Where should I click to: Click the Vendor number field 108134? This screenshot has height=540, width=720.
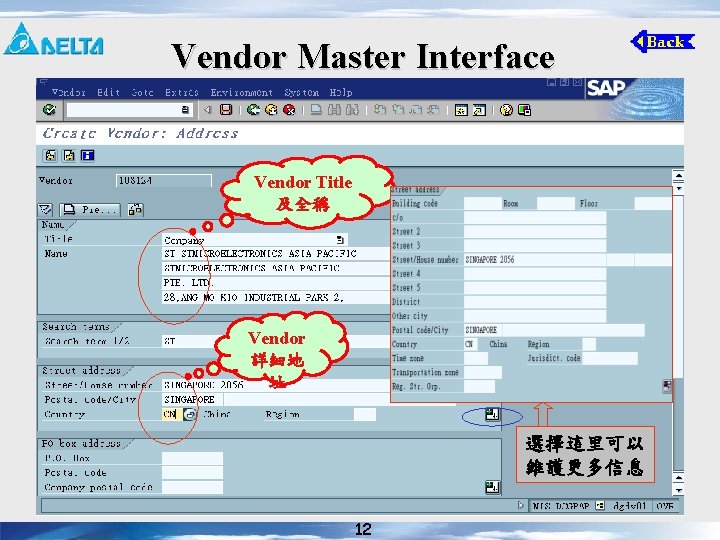(x=164, y=180)
